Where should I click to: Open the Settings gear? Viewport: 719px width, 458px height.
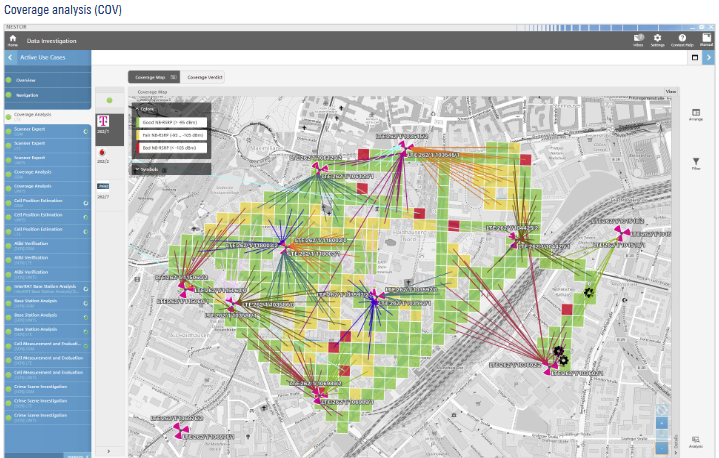[657, 40]
